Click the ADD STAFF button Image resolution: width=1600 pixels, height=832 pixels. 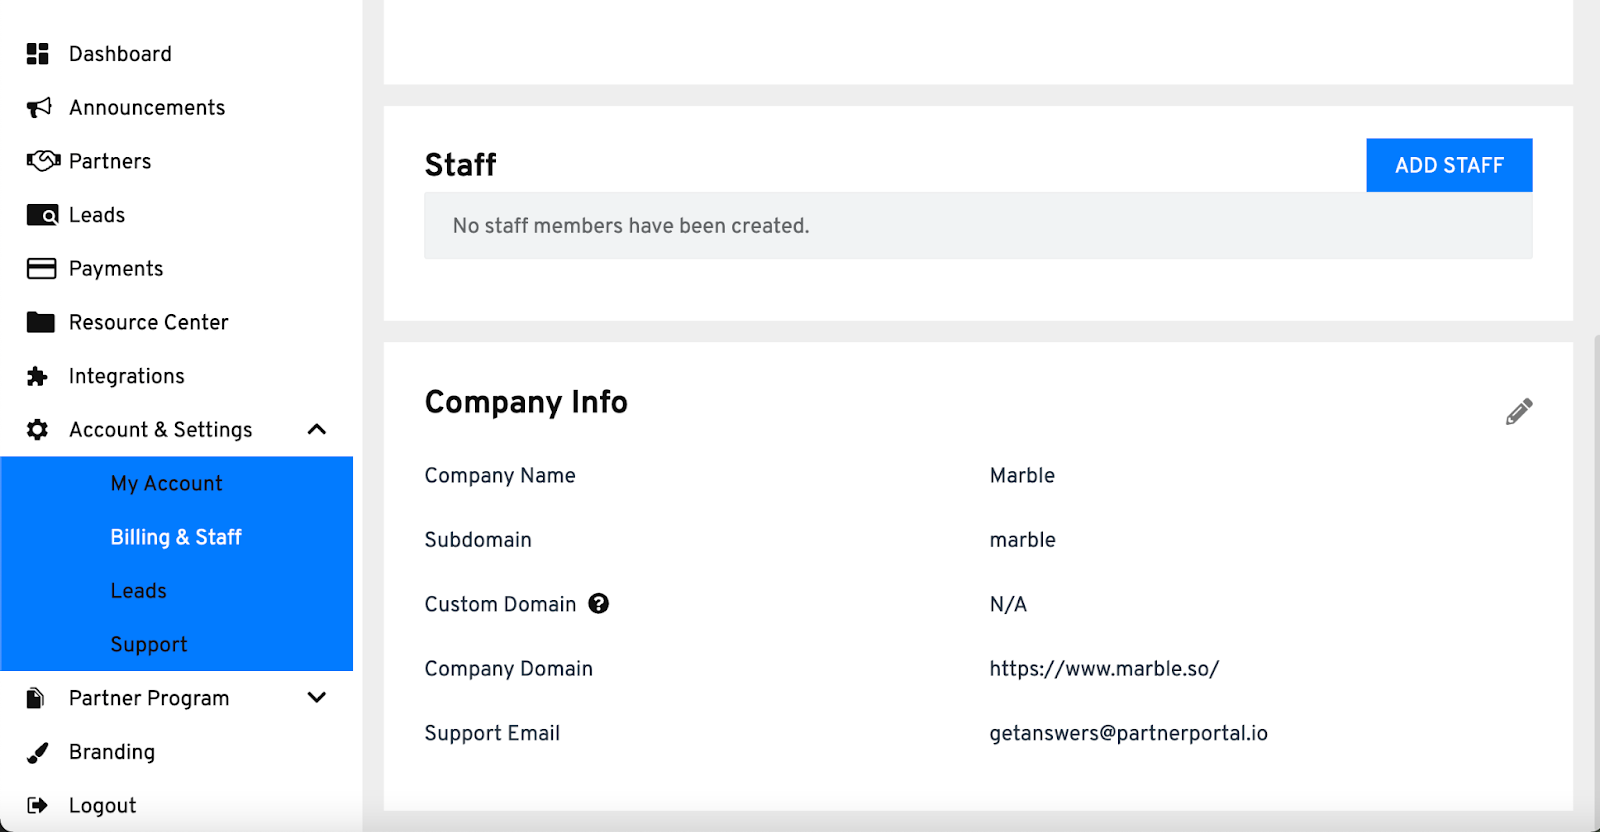[x=1449, y=165]
